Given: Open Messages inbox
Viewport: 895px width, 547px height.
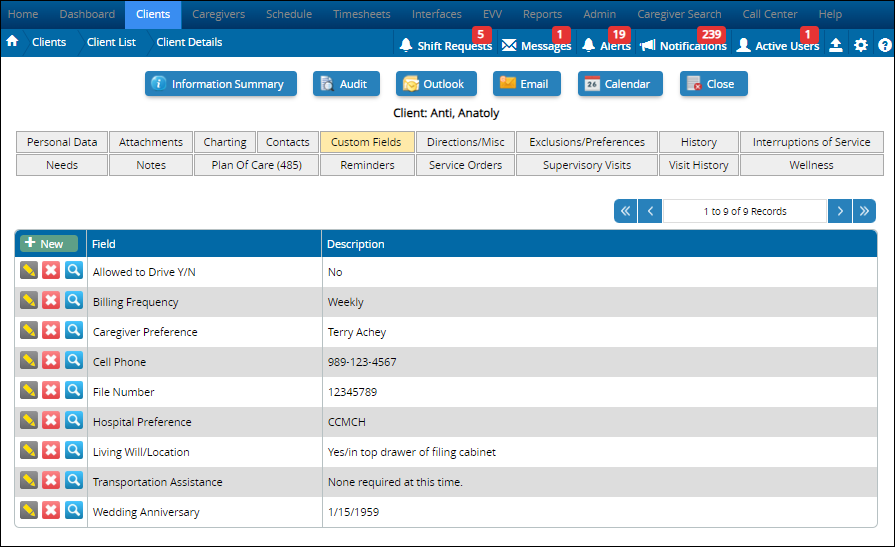Looking at the screenshot, I should (536, 45).
